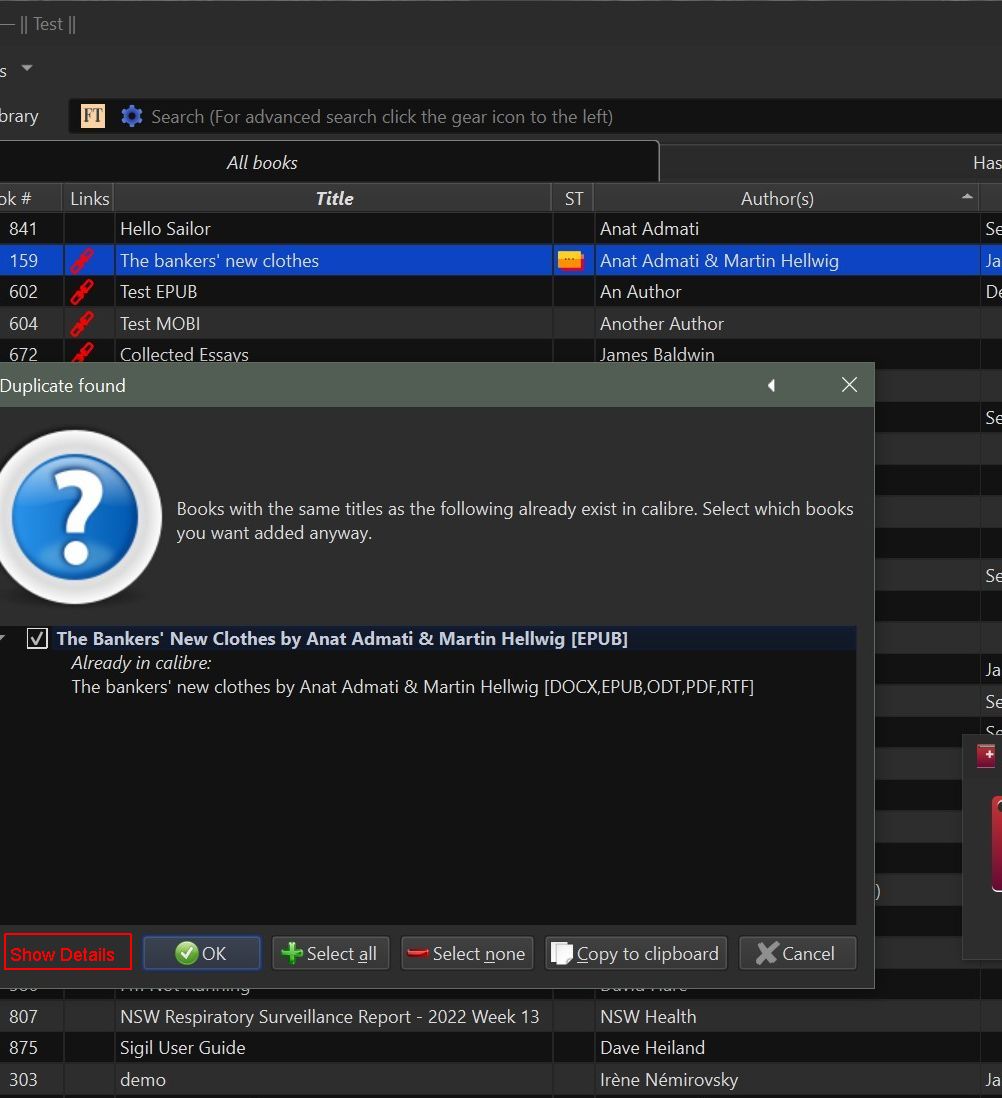Collapse the duplicate book tree entry
This screenshot has width=1002, height=1098.
click(x=3, y=638)
